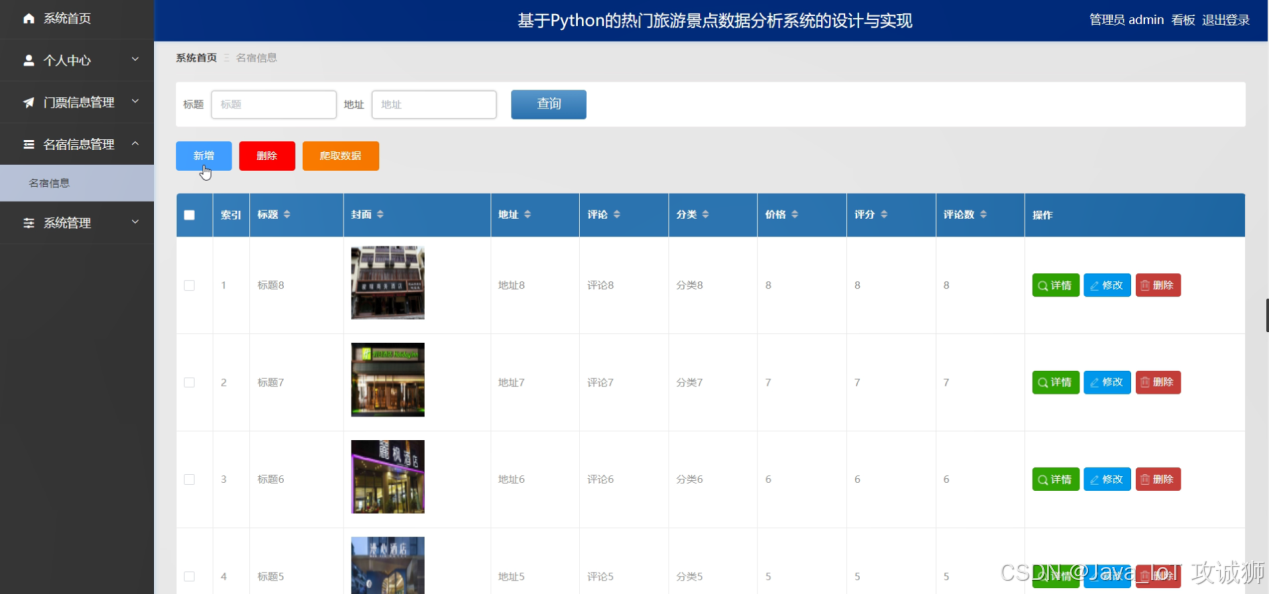Click 删除 for row 标题6

tap(1158, 479)
